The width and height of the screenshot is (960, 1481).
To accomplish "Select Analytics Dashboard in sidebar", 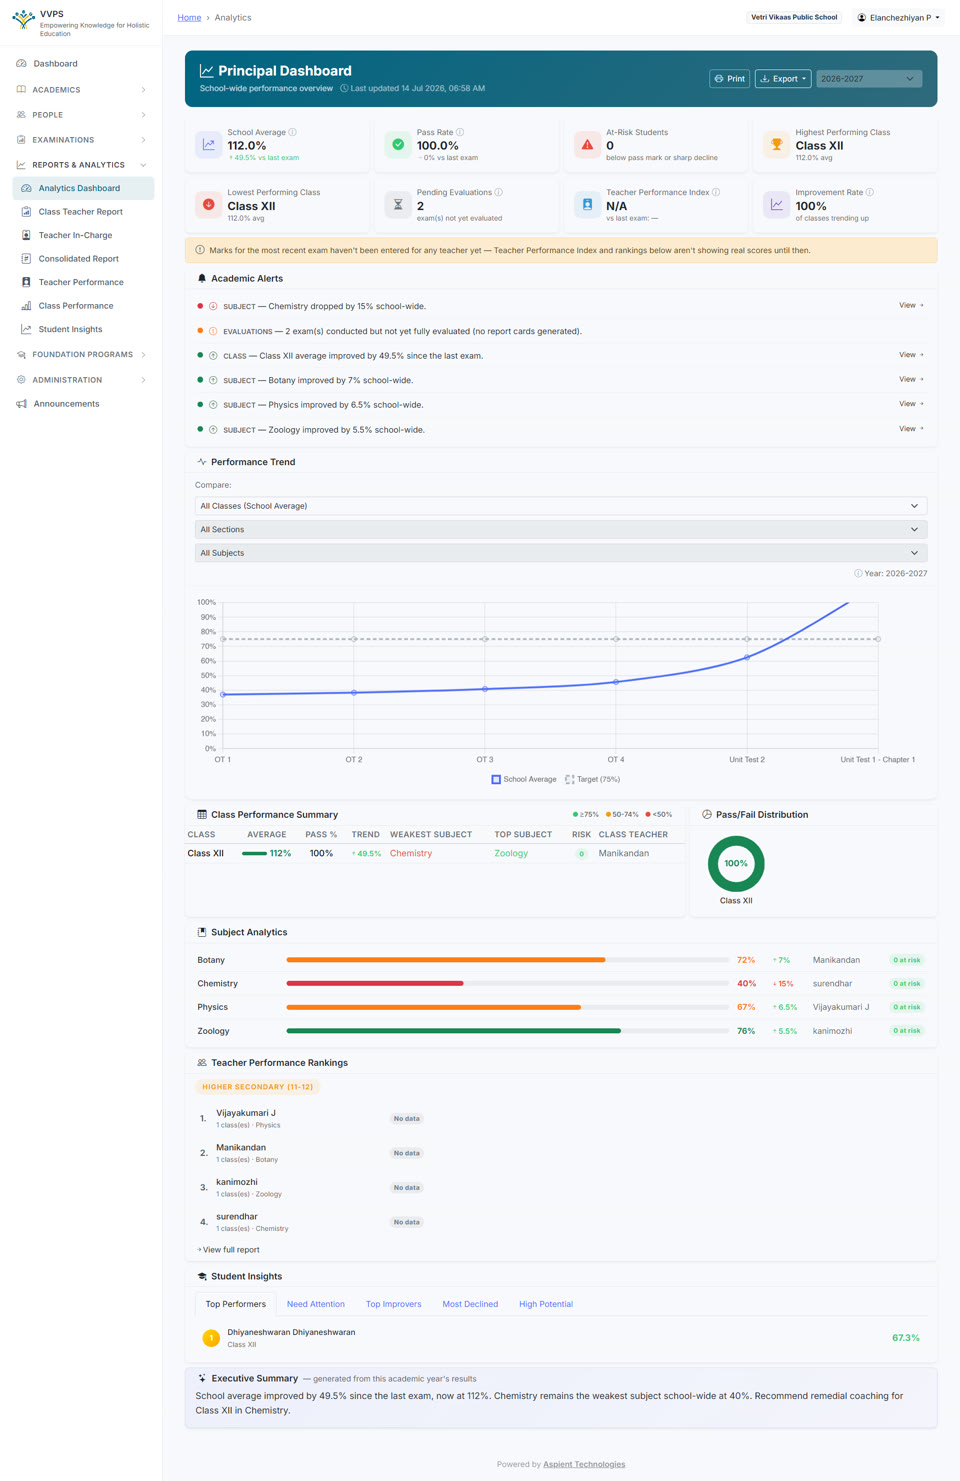I will 83,188.
